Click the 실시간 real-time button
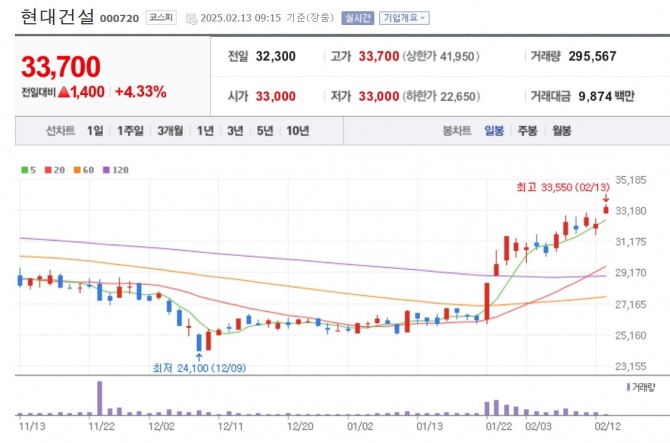Viewport: 670px width, 443px height. pos(356,18)
